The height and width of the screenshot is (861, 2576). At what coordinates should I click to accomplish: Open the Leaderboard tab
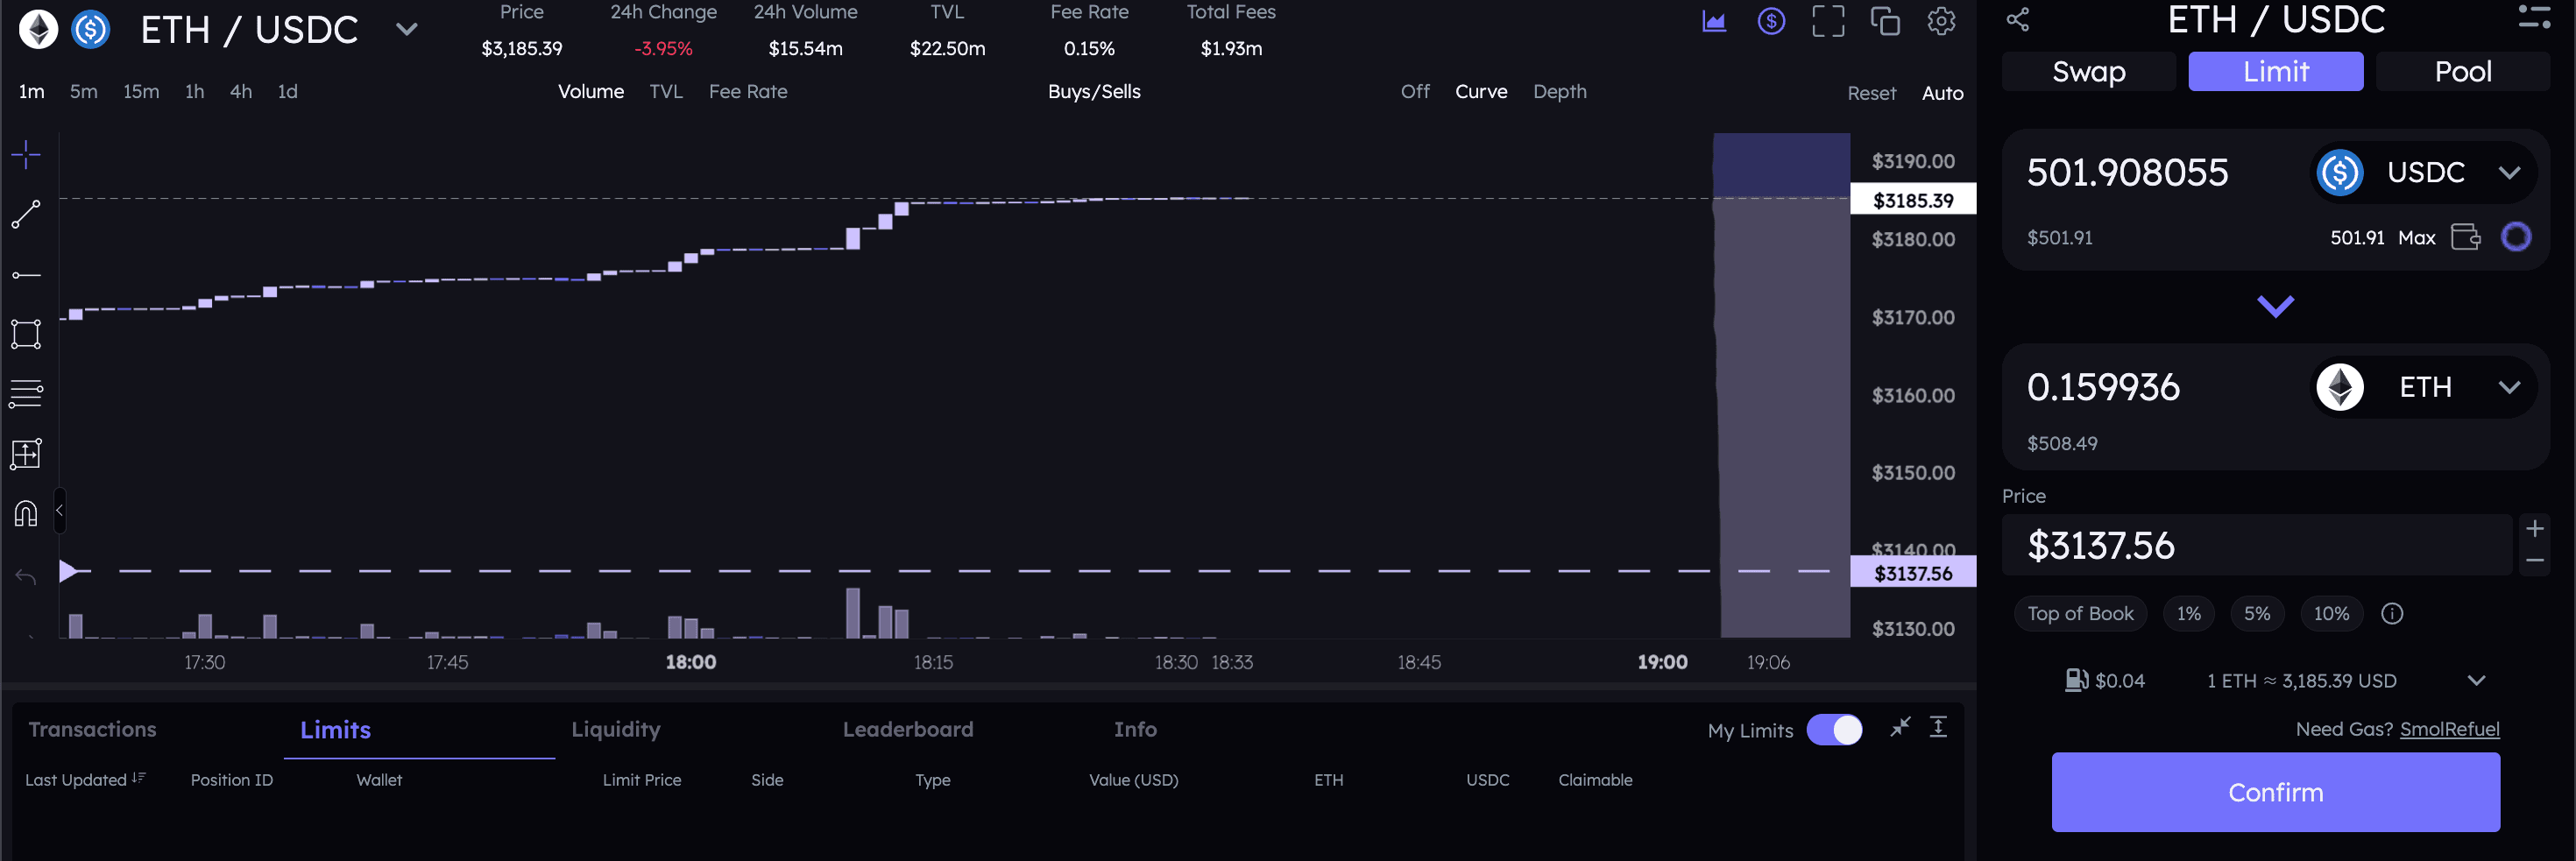908,729
